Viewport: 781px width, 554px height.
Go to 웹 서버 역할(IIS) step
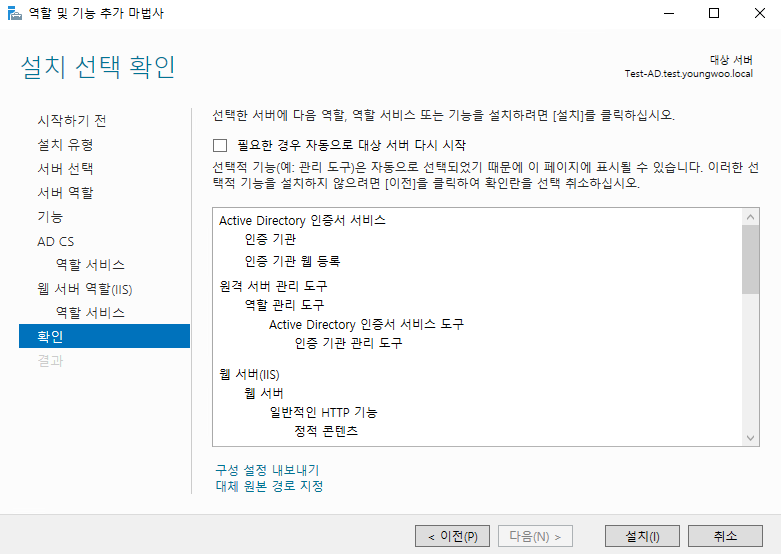pos(85,289)
